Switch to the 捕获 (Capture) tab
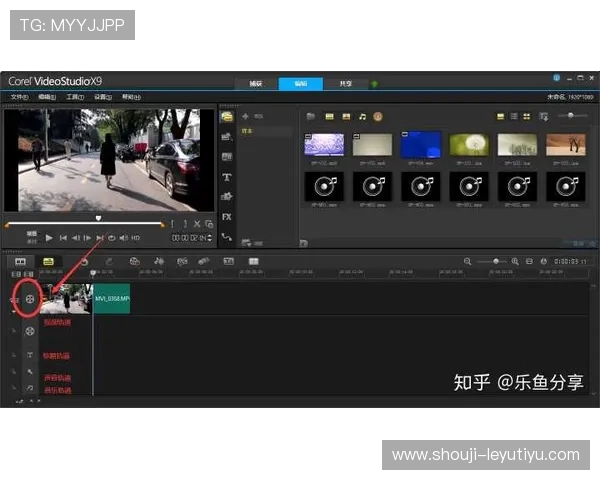Screen dimensions: 600x480 pyautogui.click(x=256, y=84)
